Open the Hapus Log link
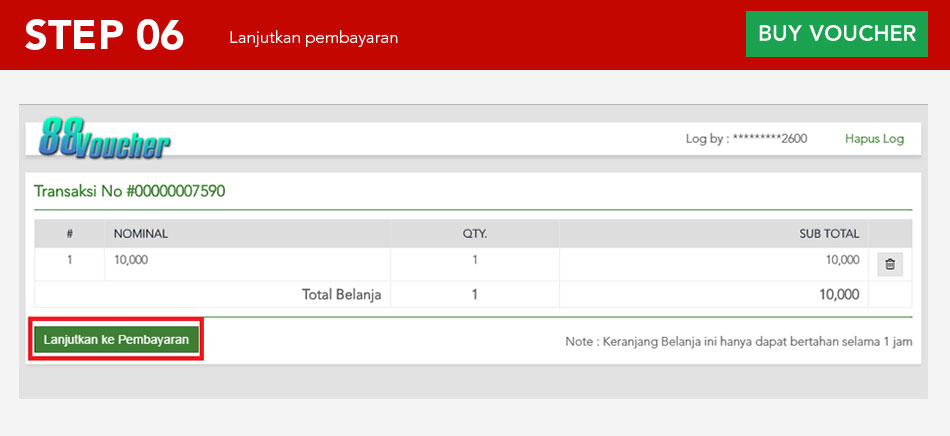This screenshot has width=950, height=436. [874, 139]
